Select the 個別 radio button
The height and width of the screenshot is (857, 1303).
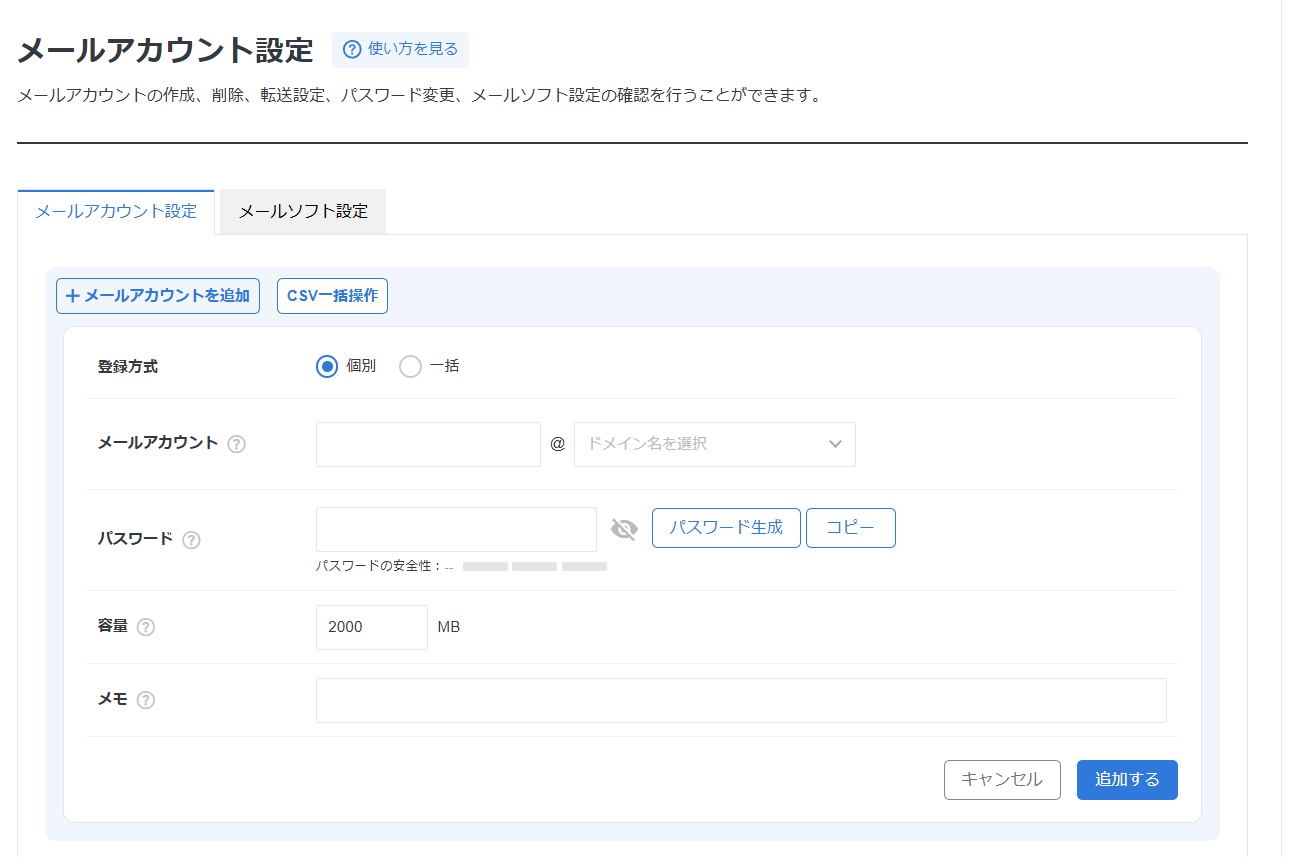(x=326, y=366)
